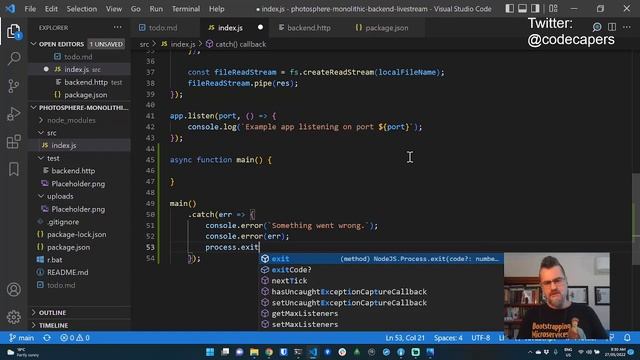Open Customize Layout icon
This screenshot has height=360, width=640.
tap(553, 9)
